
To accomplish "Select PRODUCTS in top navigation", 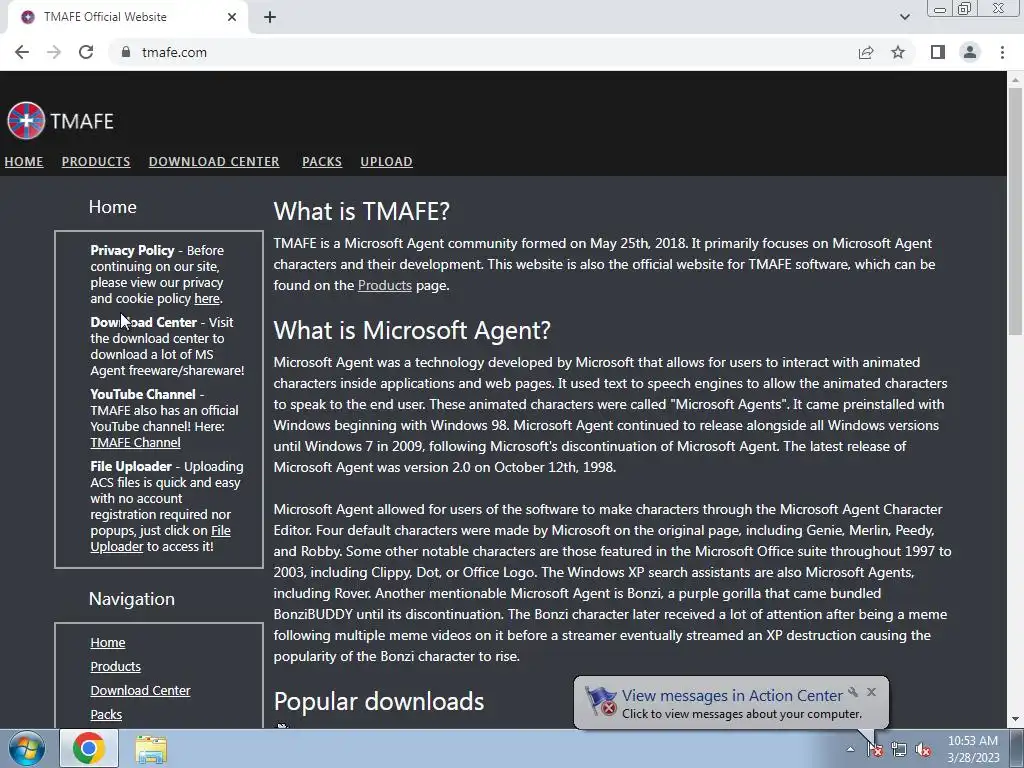I will point(96,161).
